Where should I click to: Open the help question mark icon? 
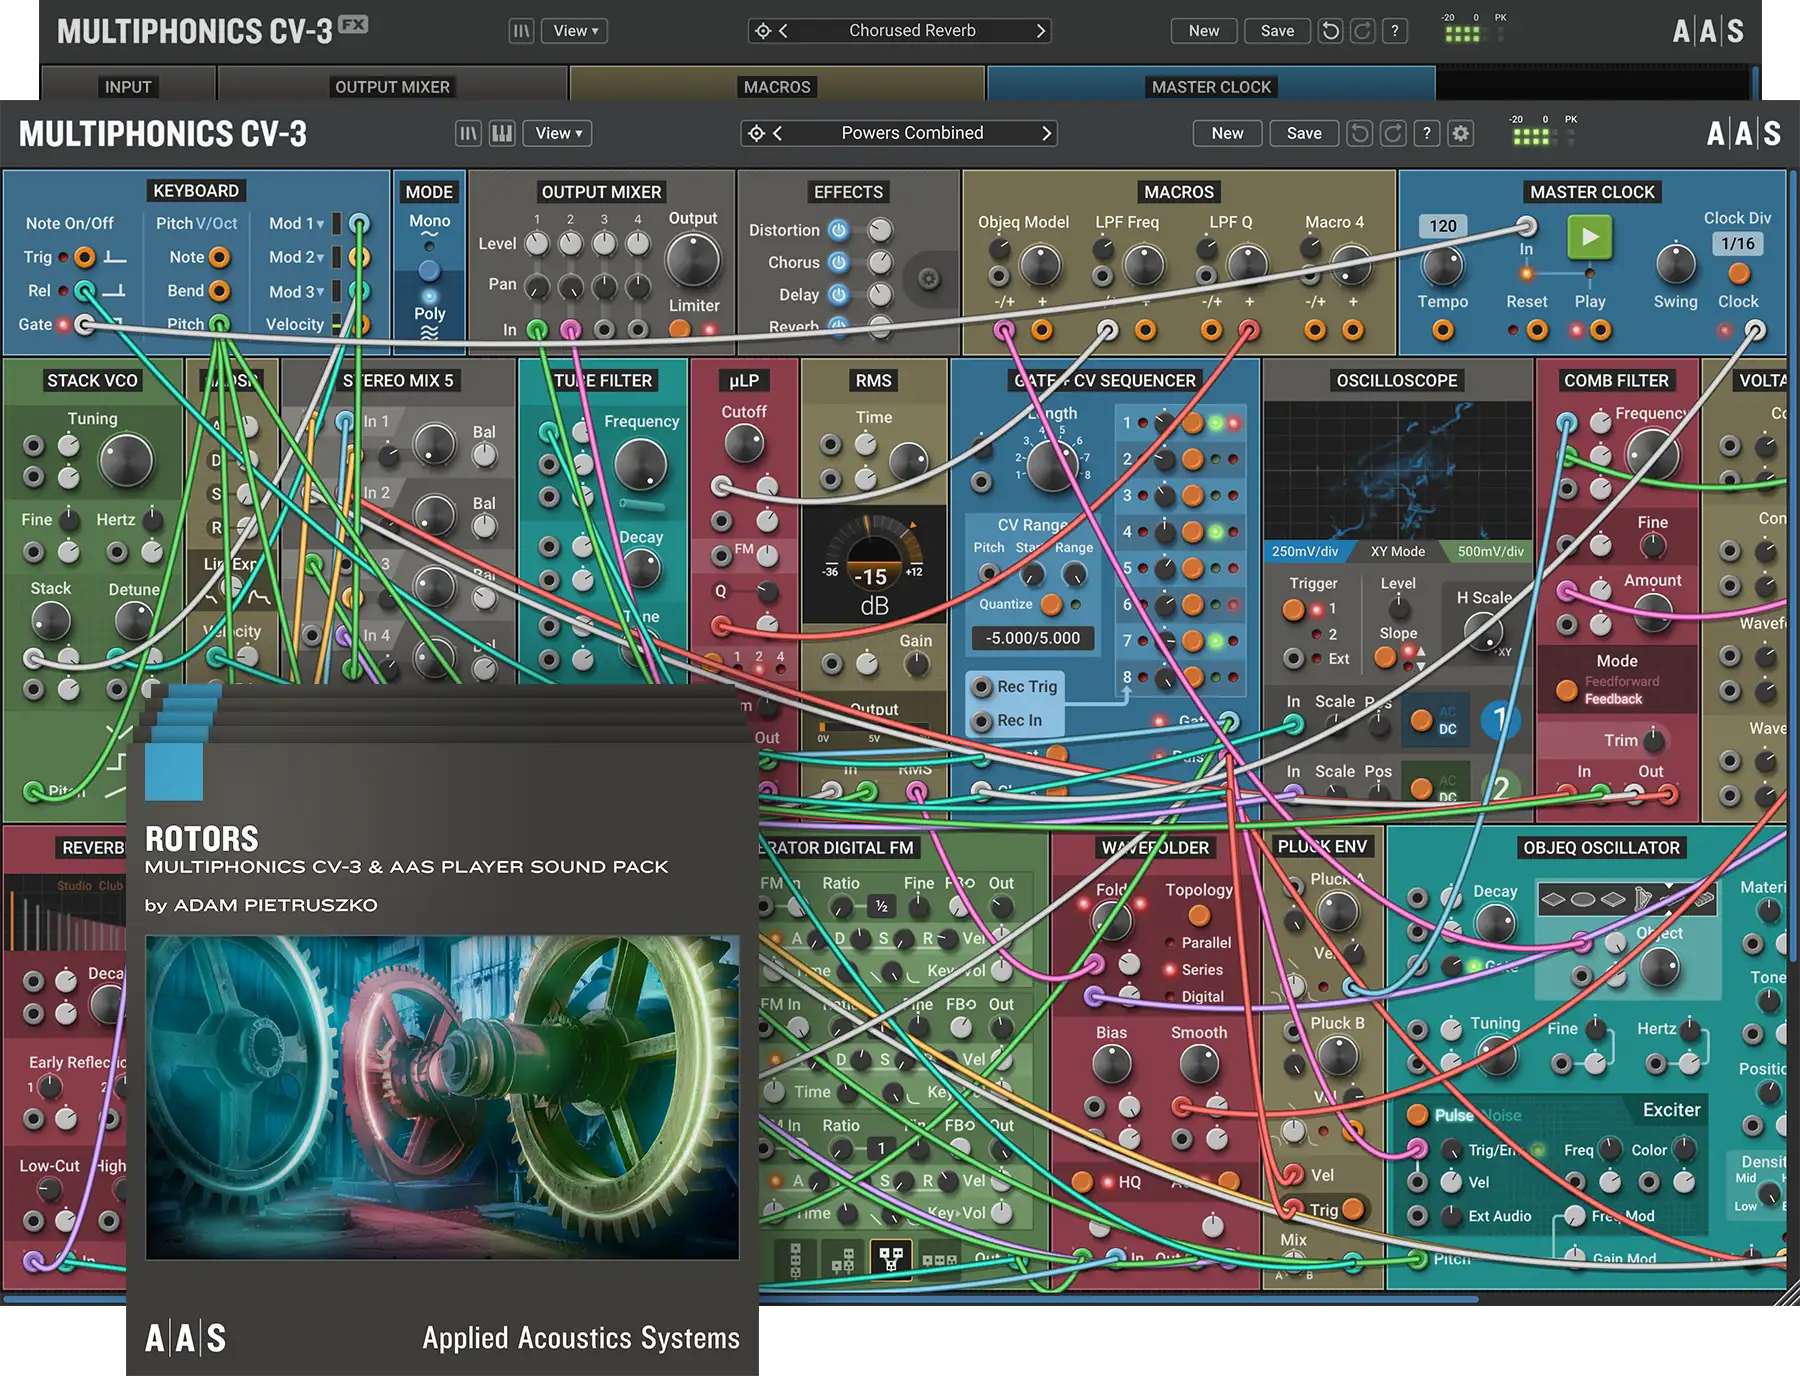coord(1427,133)
